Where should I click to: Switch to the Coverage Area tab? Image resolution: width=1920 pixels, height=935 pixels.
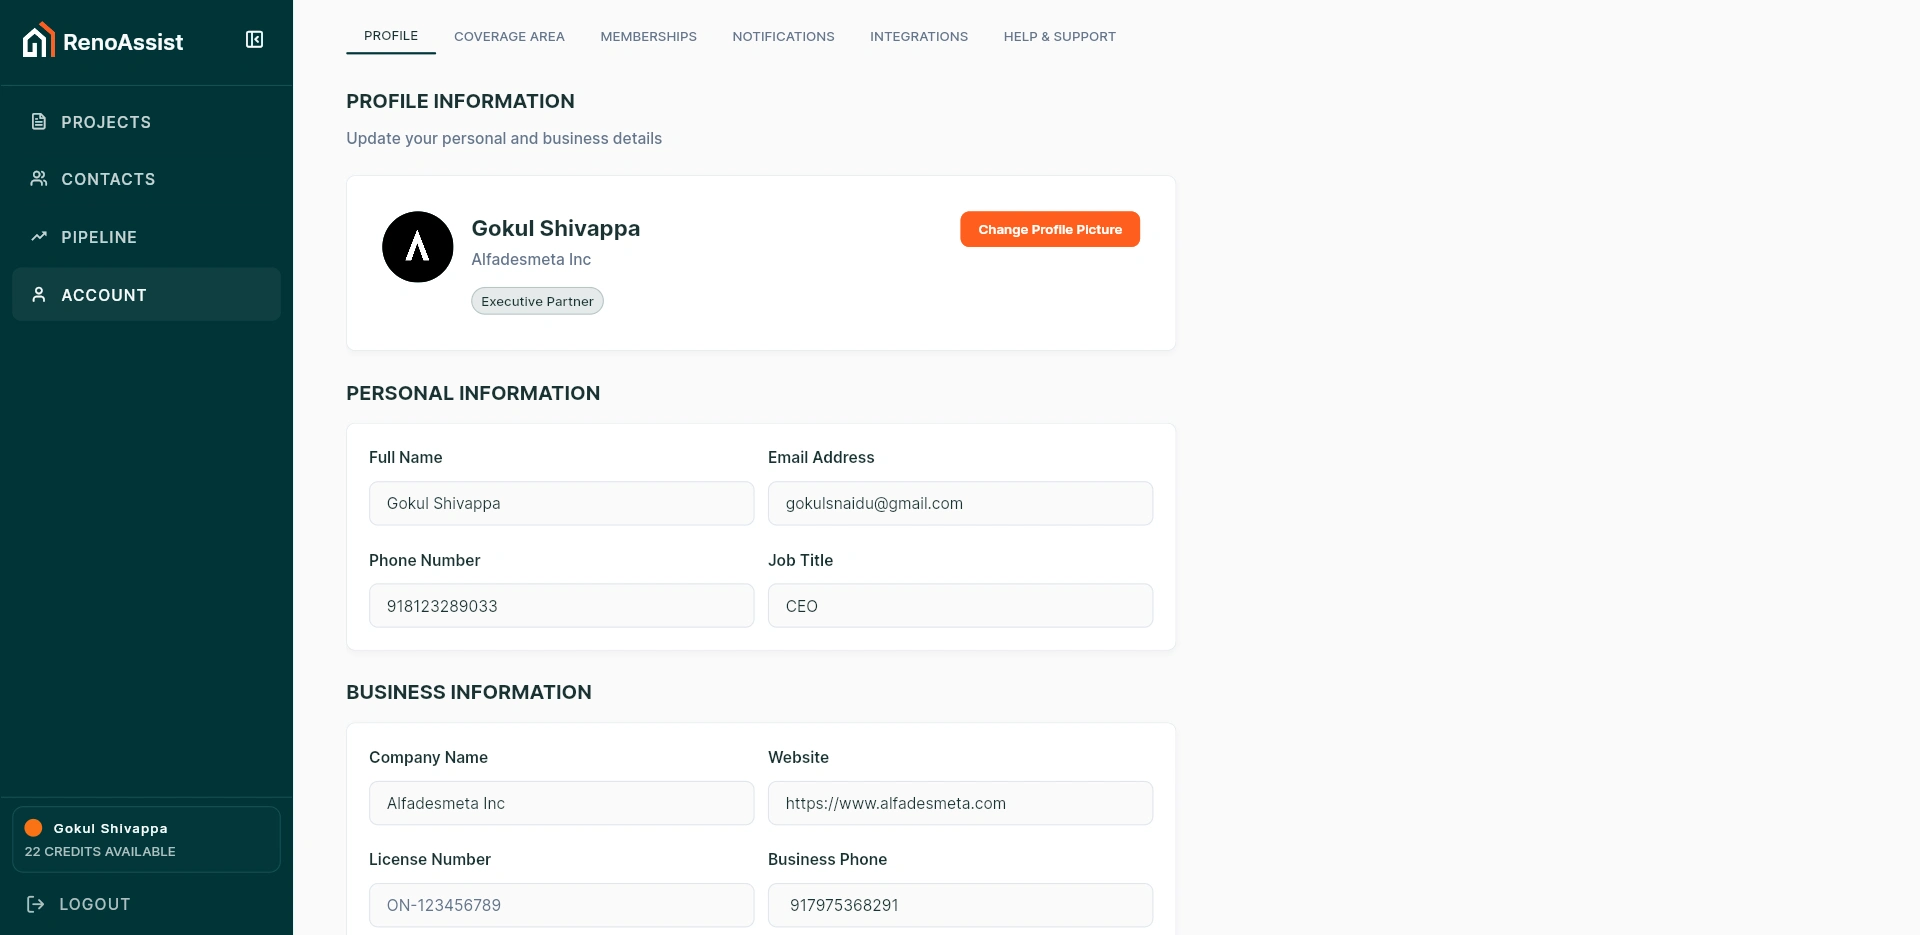[x=509, y=37]
